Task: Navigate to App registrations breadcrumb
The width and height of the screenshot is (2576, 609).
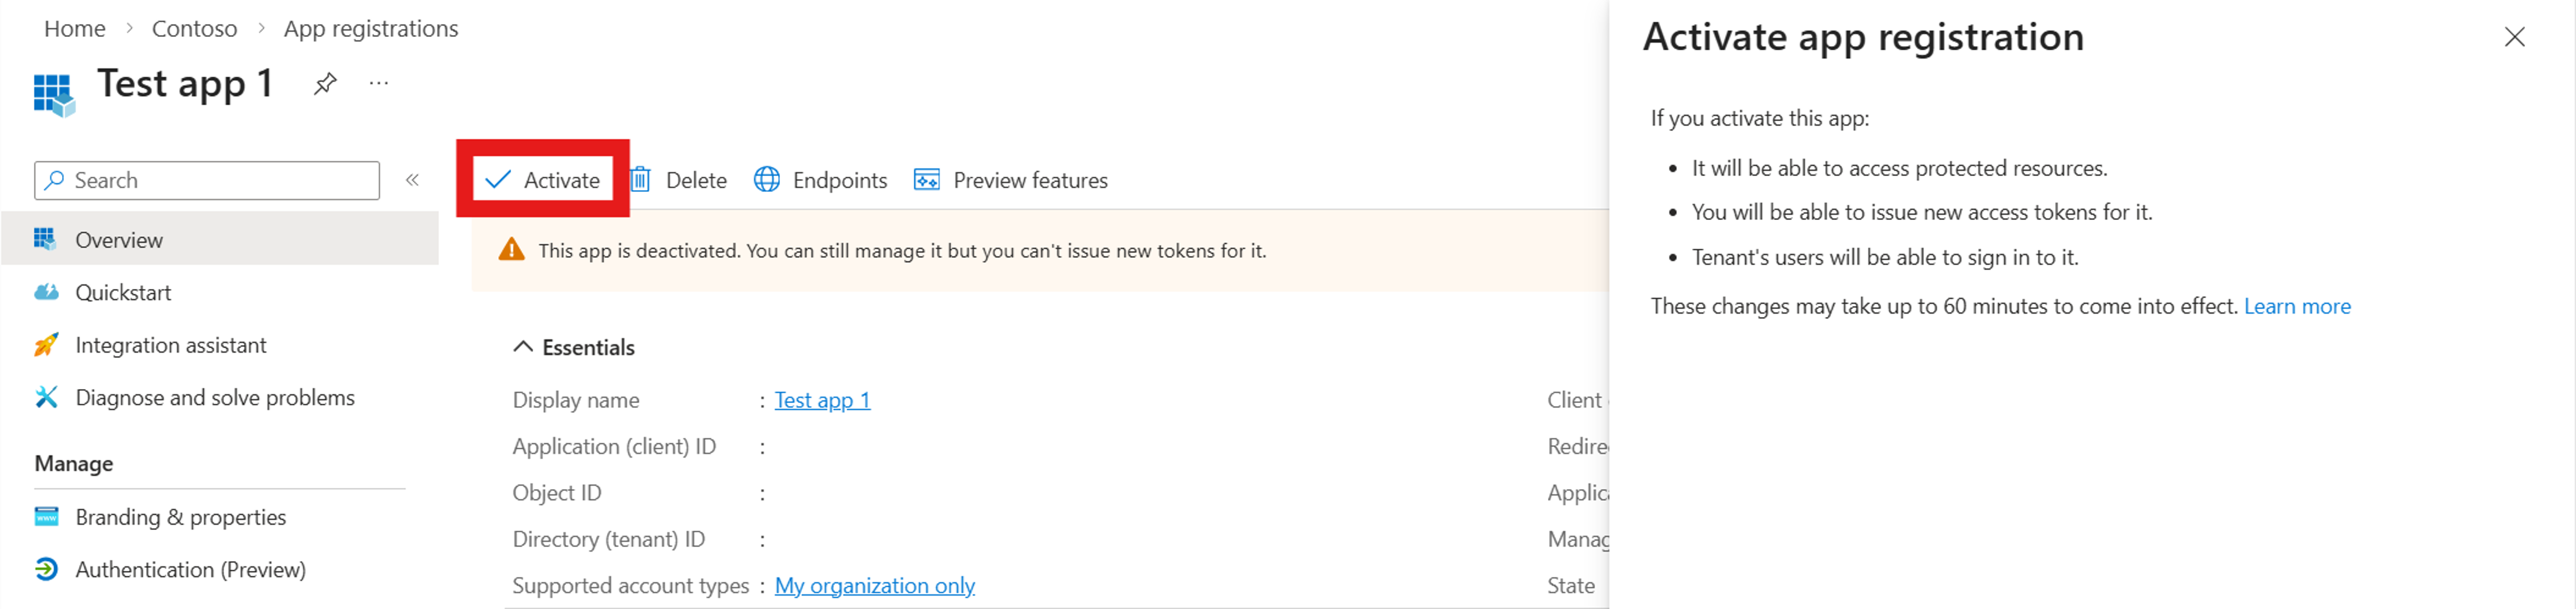Action: coord(370,28)
